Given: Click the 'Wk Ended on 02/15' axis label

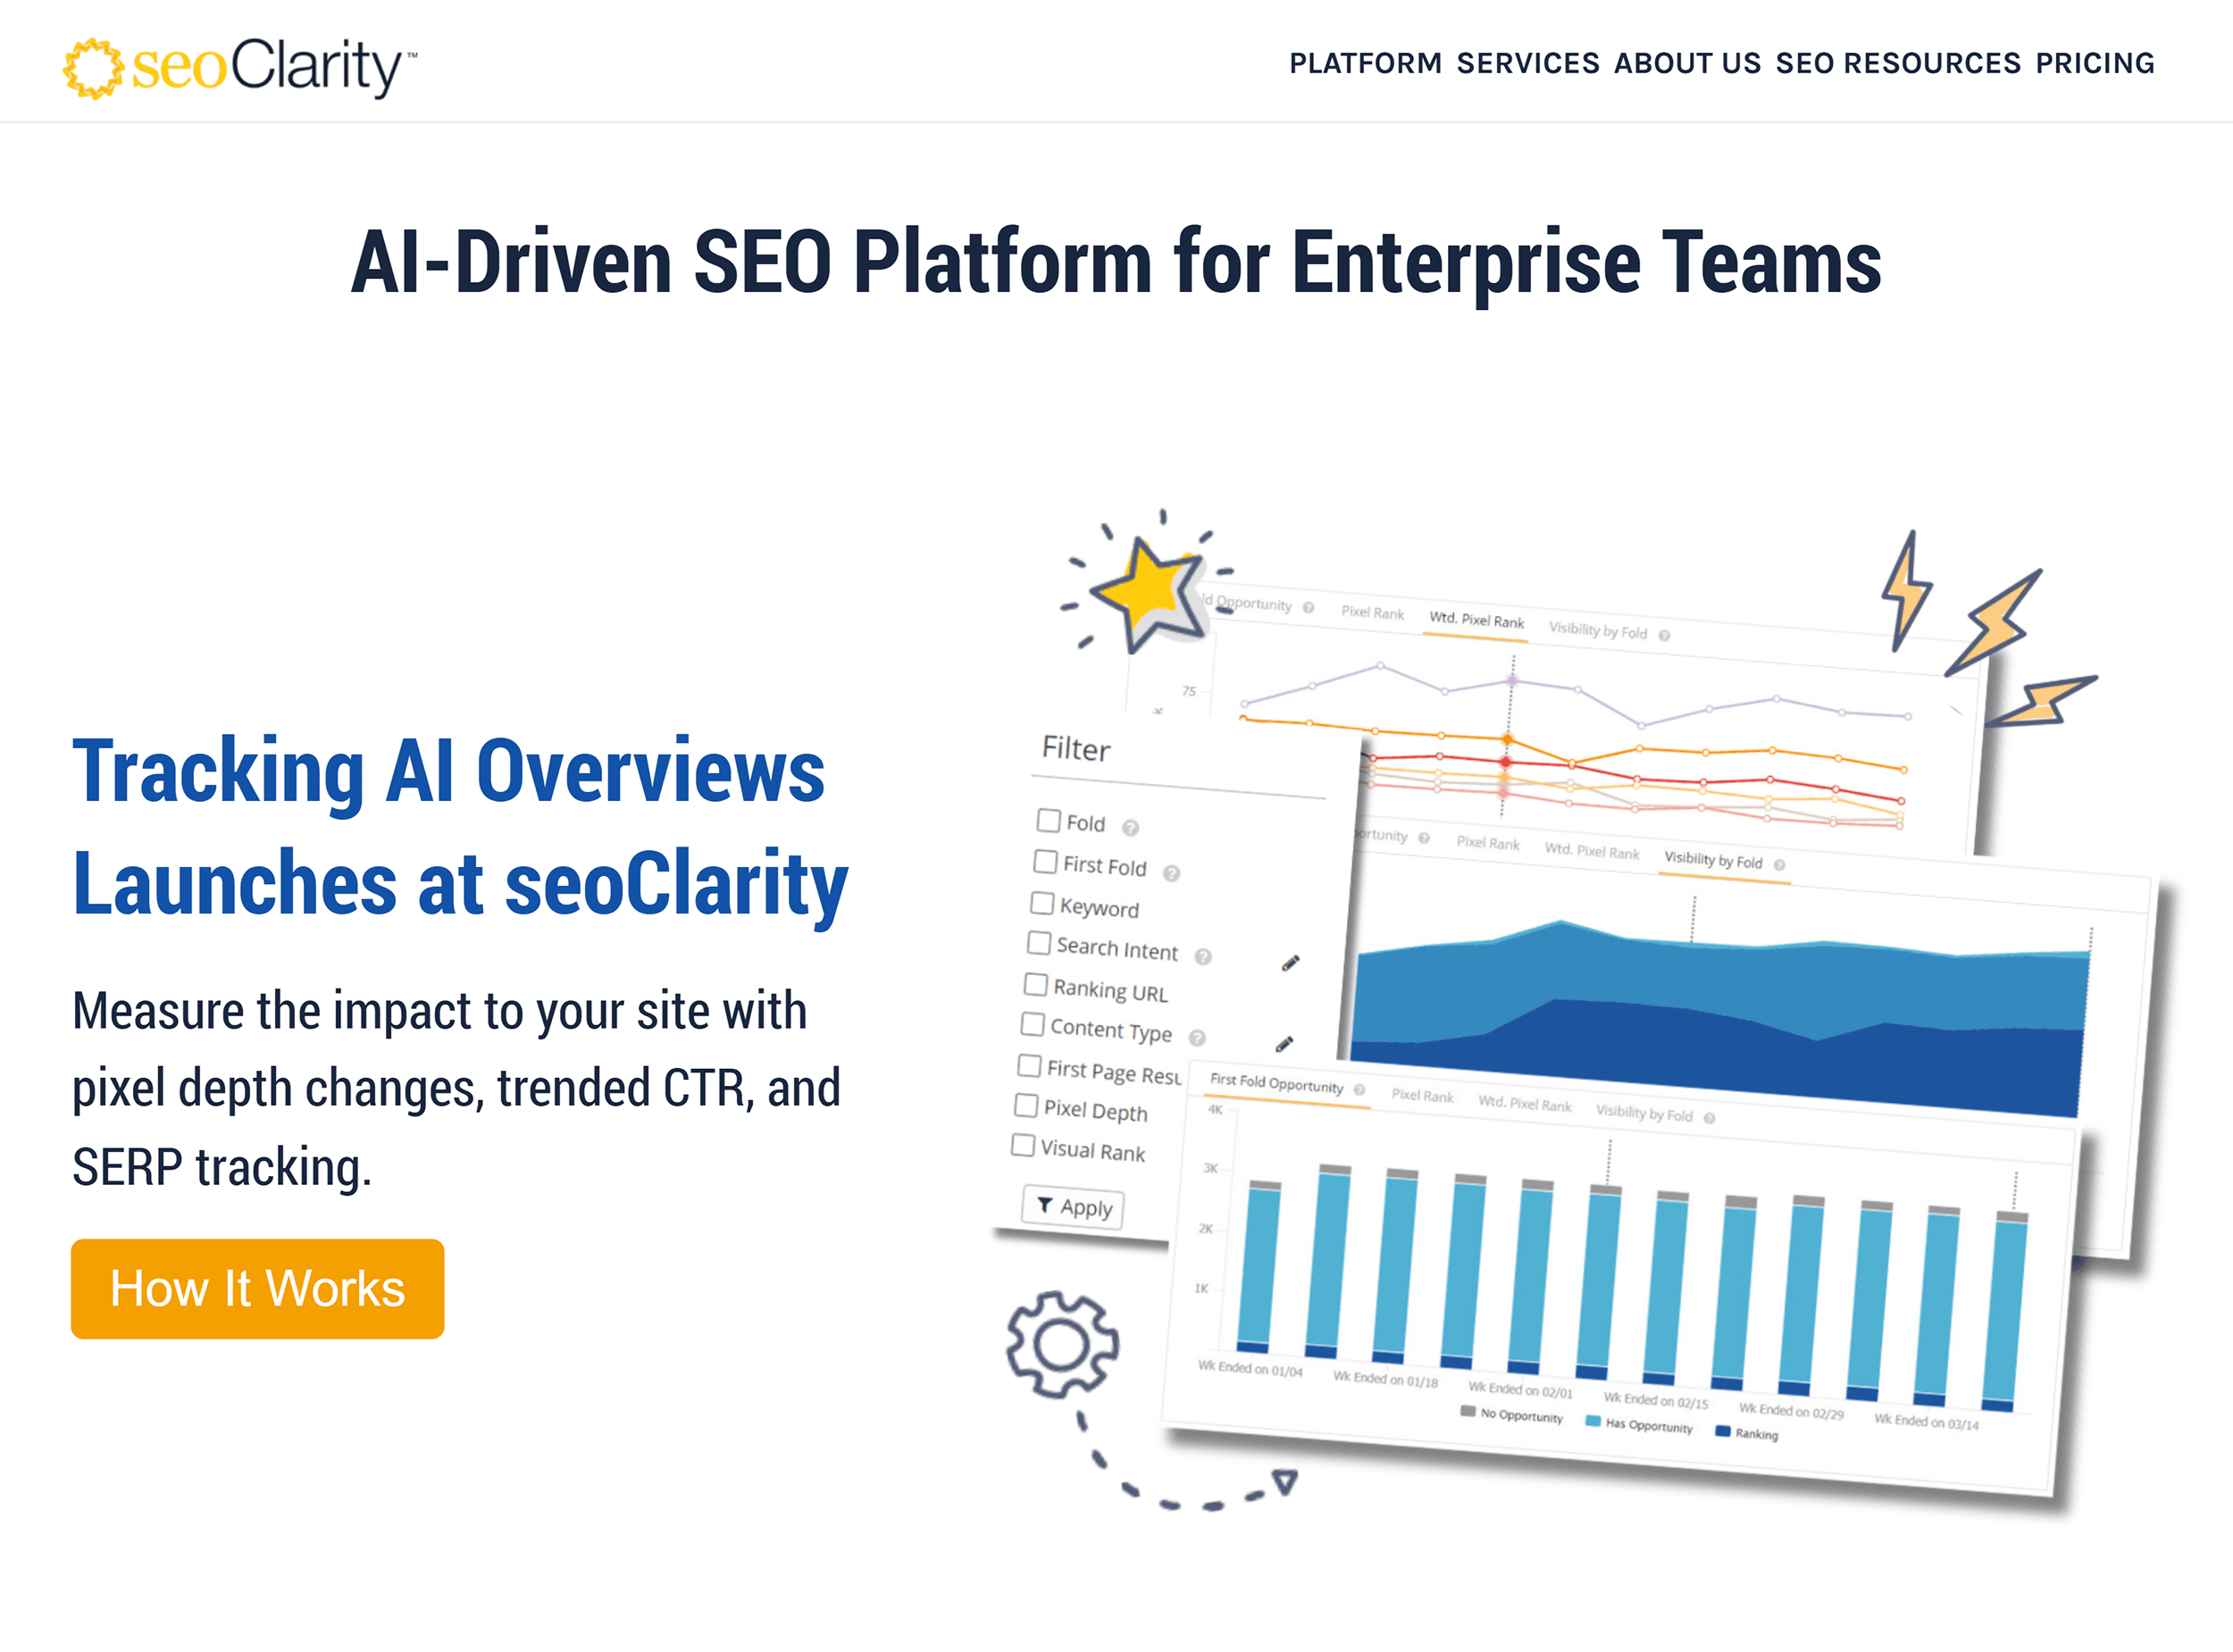Looking at the screenshot, I should click(x=1656, y=1400).
